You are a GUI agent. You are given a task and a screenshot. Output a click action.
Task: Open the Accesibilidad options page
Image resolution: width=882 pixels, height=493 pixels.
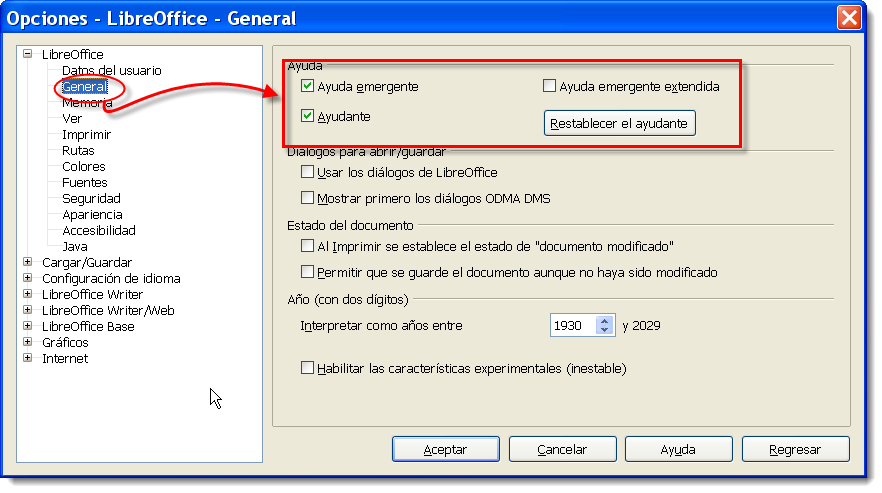(x=98, y=230)
